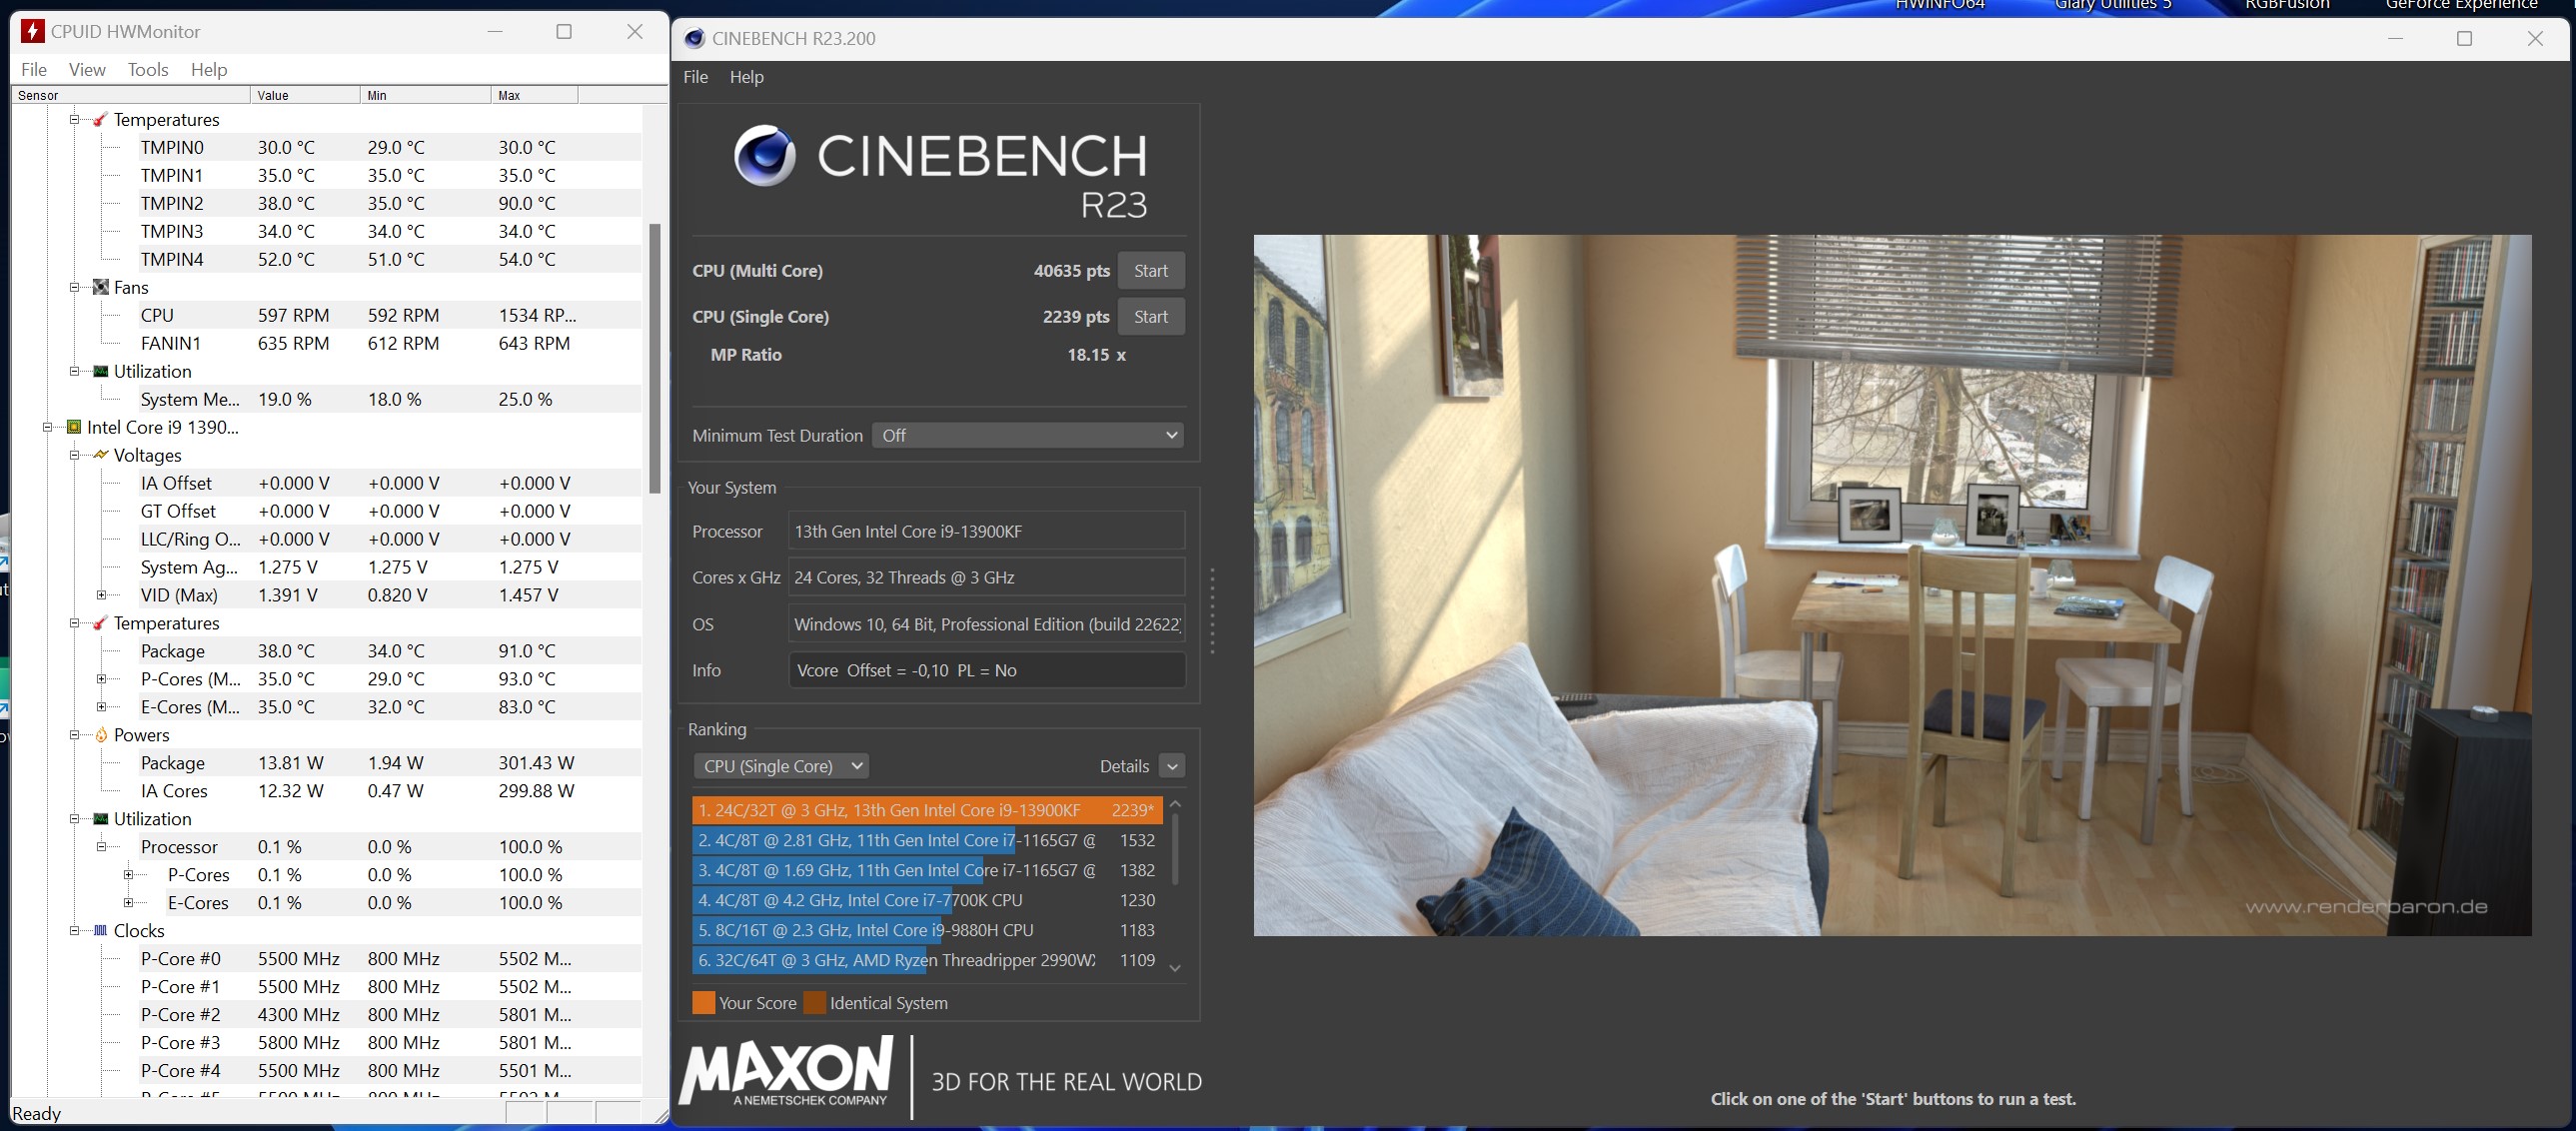Open the Cinebench Help menu
Screen dimensions: 2576x1131
[x=746, y=77]
